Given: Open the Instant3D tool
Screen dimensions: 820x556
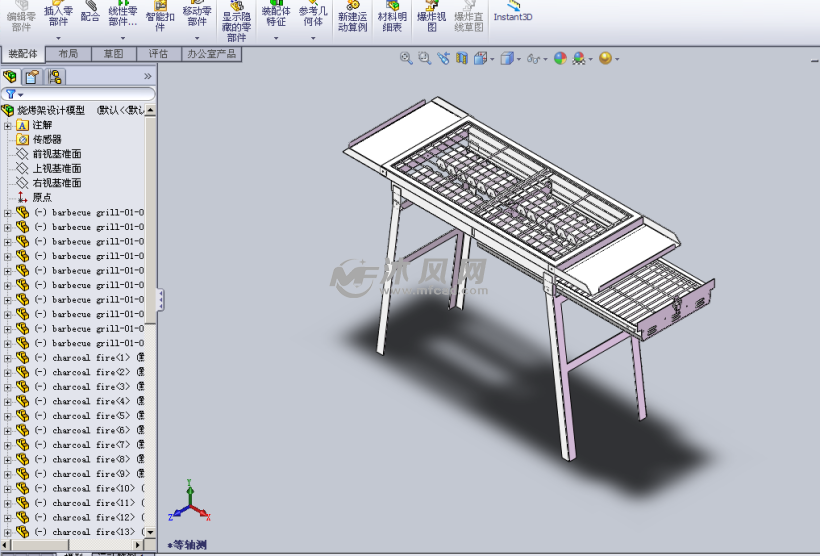Looking at the screenshot, I should (x=512, y=12).
